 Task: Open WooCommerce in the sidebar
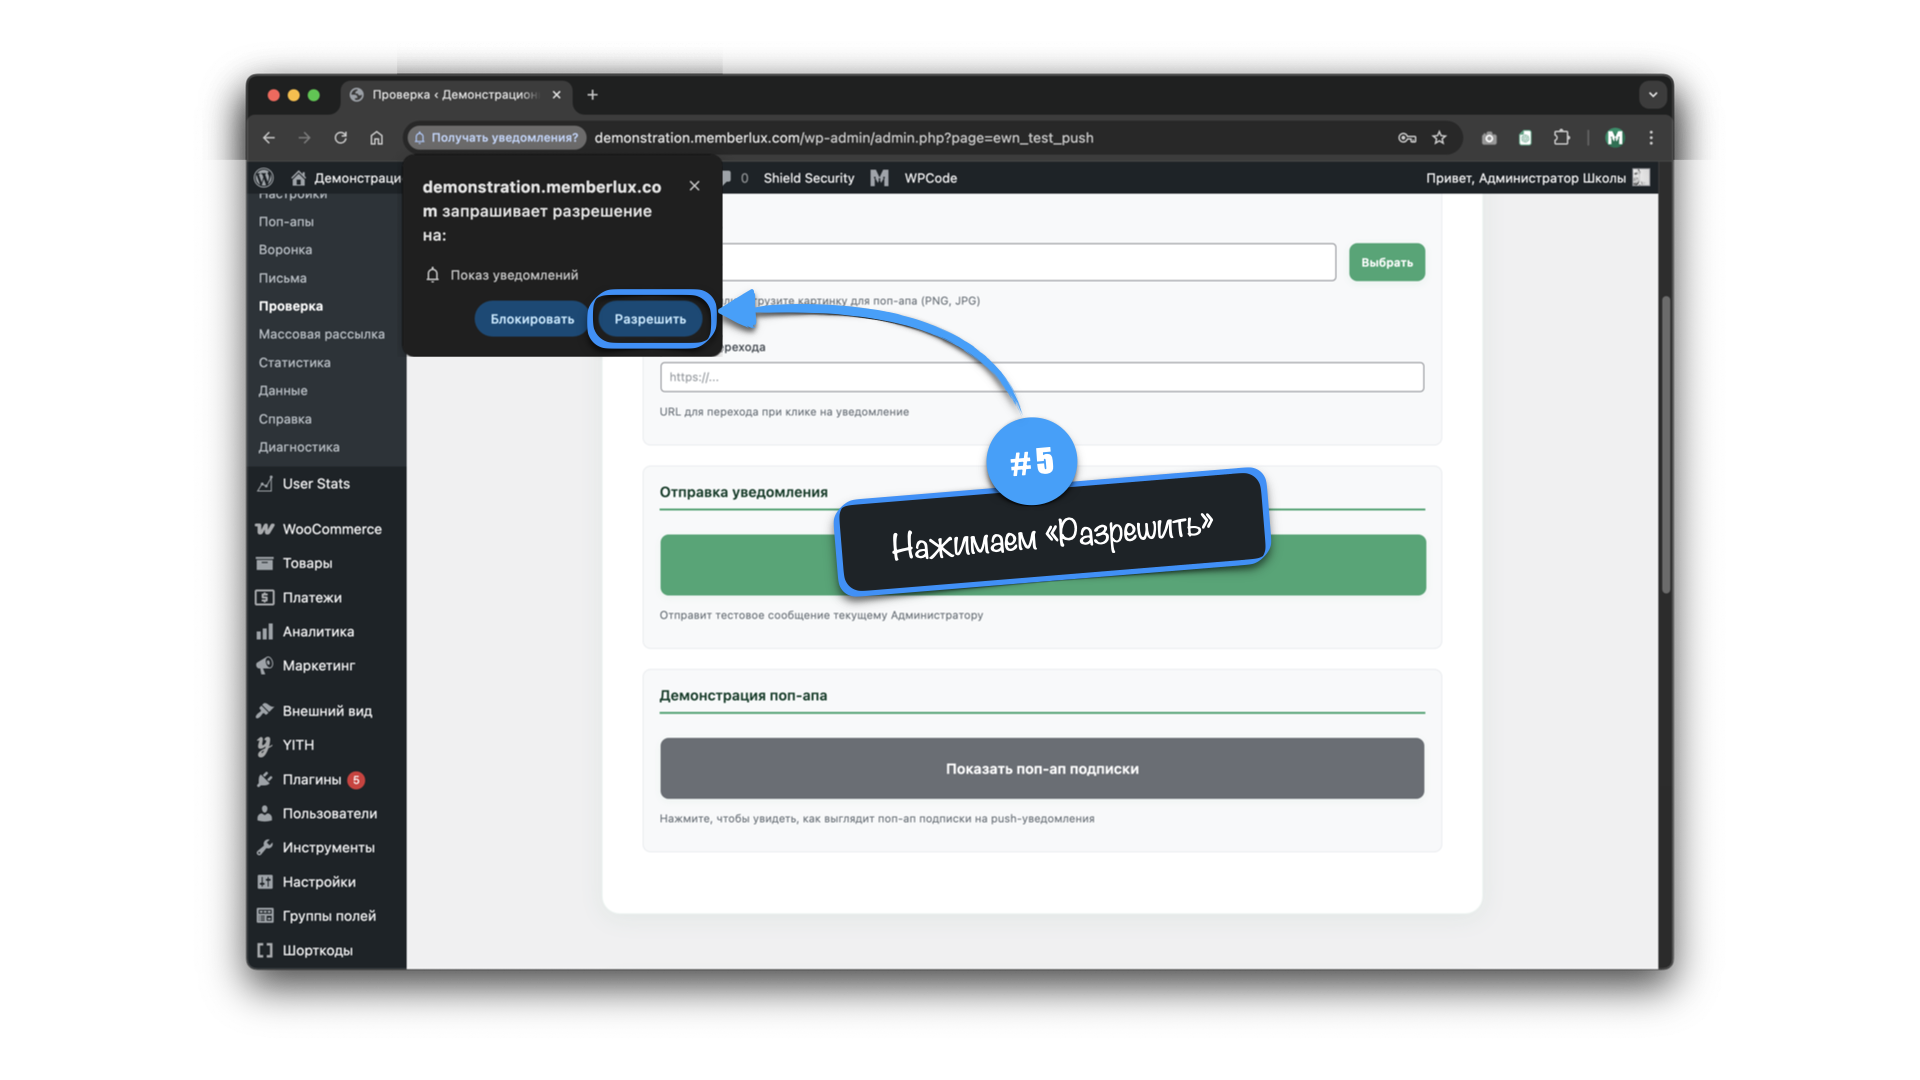pyautogui.click(x=331, y=529)
